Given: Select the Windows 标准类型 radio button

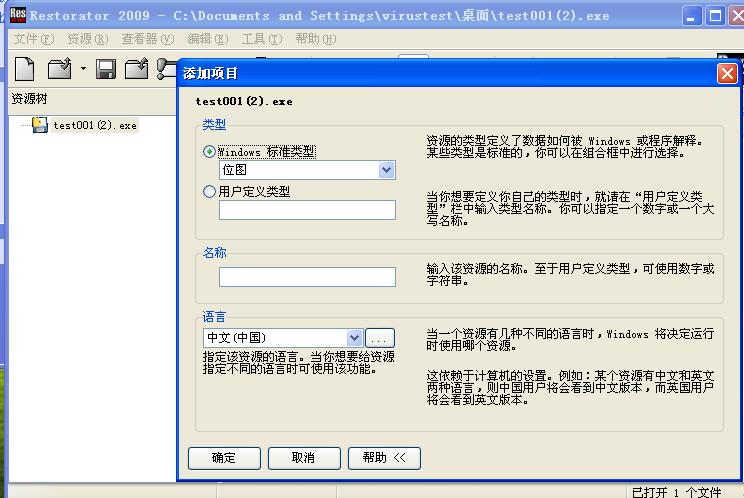Looking at the screenshot, I should tap(209, 152).
